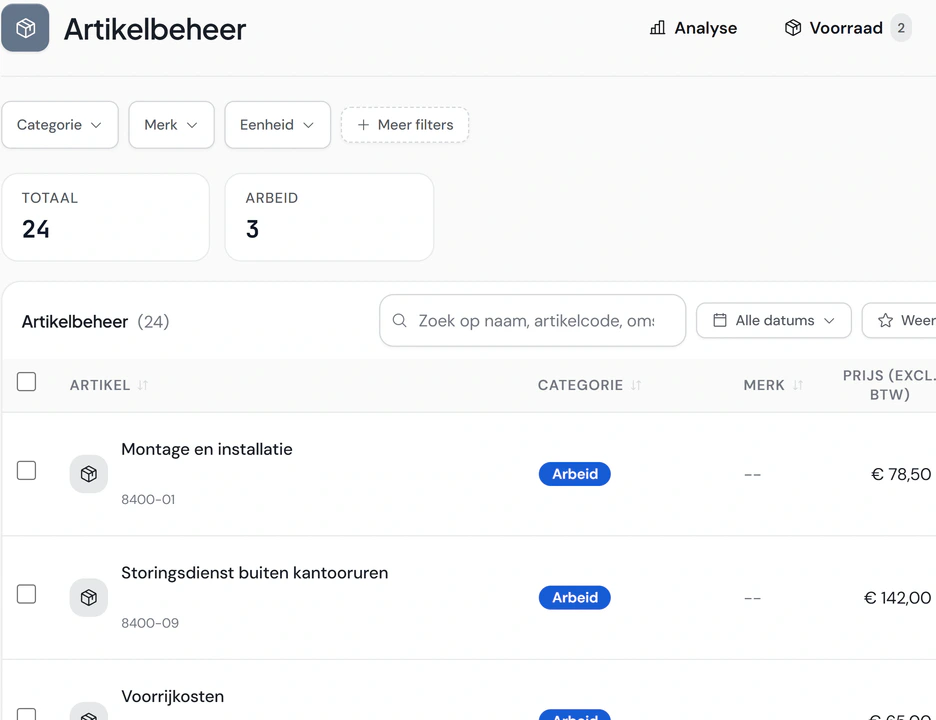
Task: Open the Eenheid filter dropdown
Action: 278,125
